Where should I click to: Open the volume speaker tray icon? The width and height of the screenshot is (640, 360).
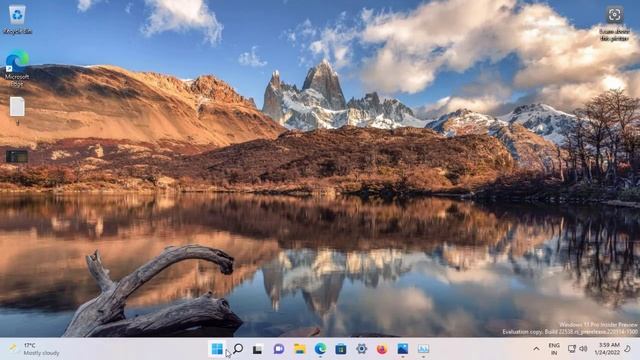[x=583, y=349]
